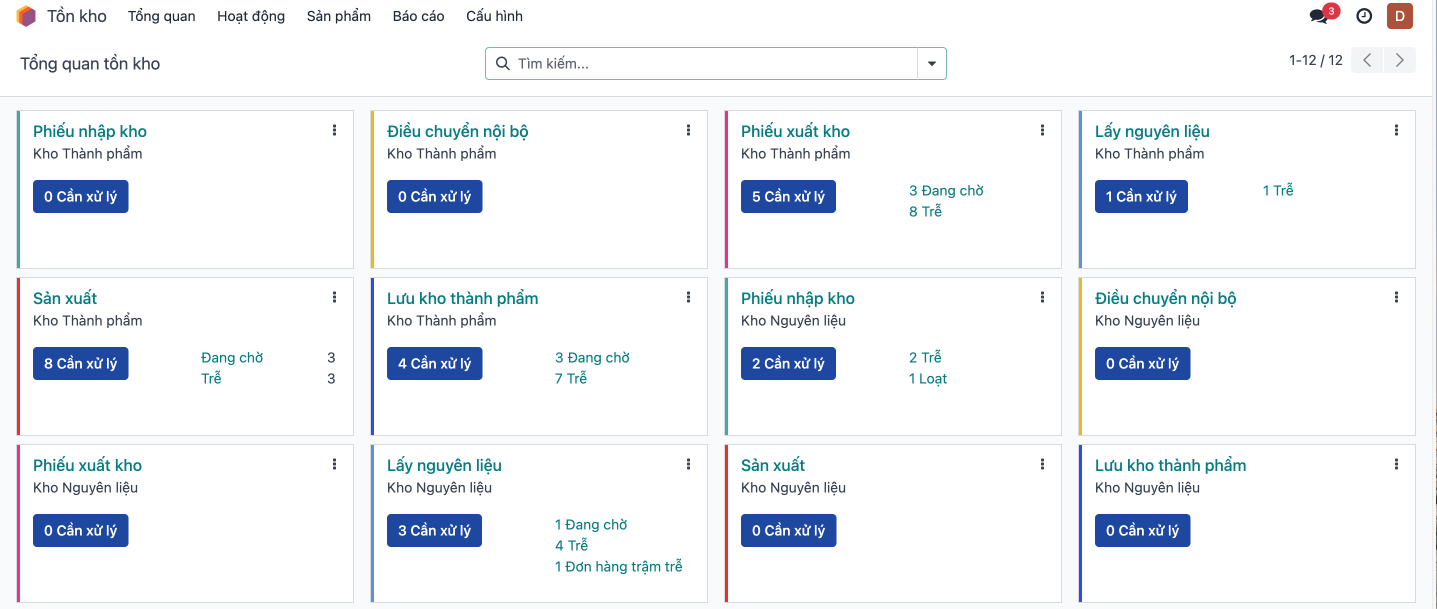Open 1 Đơn hàng trậm trễ link
Viewport: 1437px width, 609px height.
click(619, 566)
